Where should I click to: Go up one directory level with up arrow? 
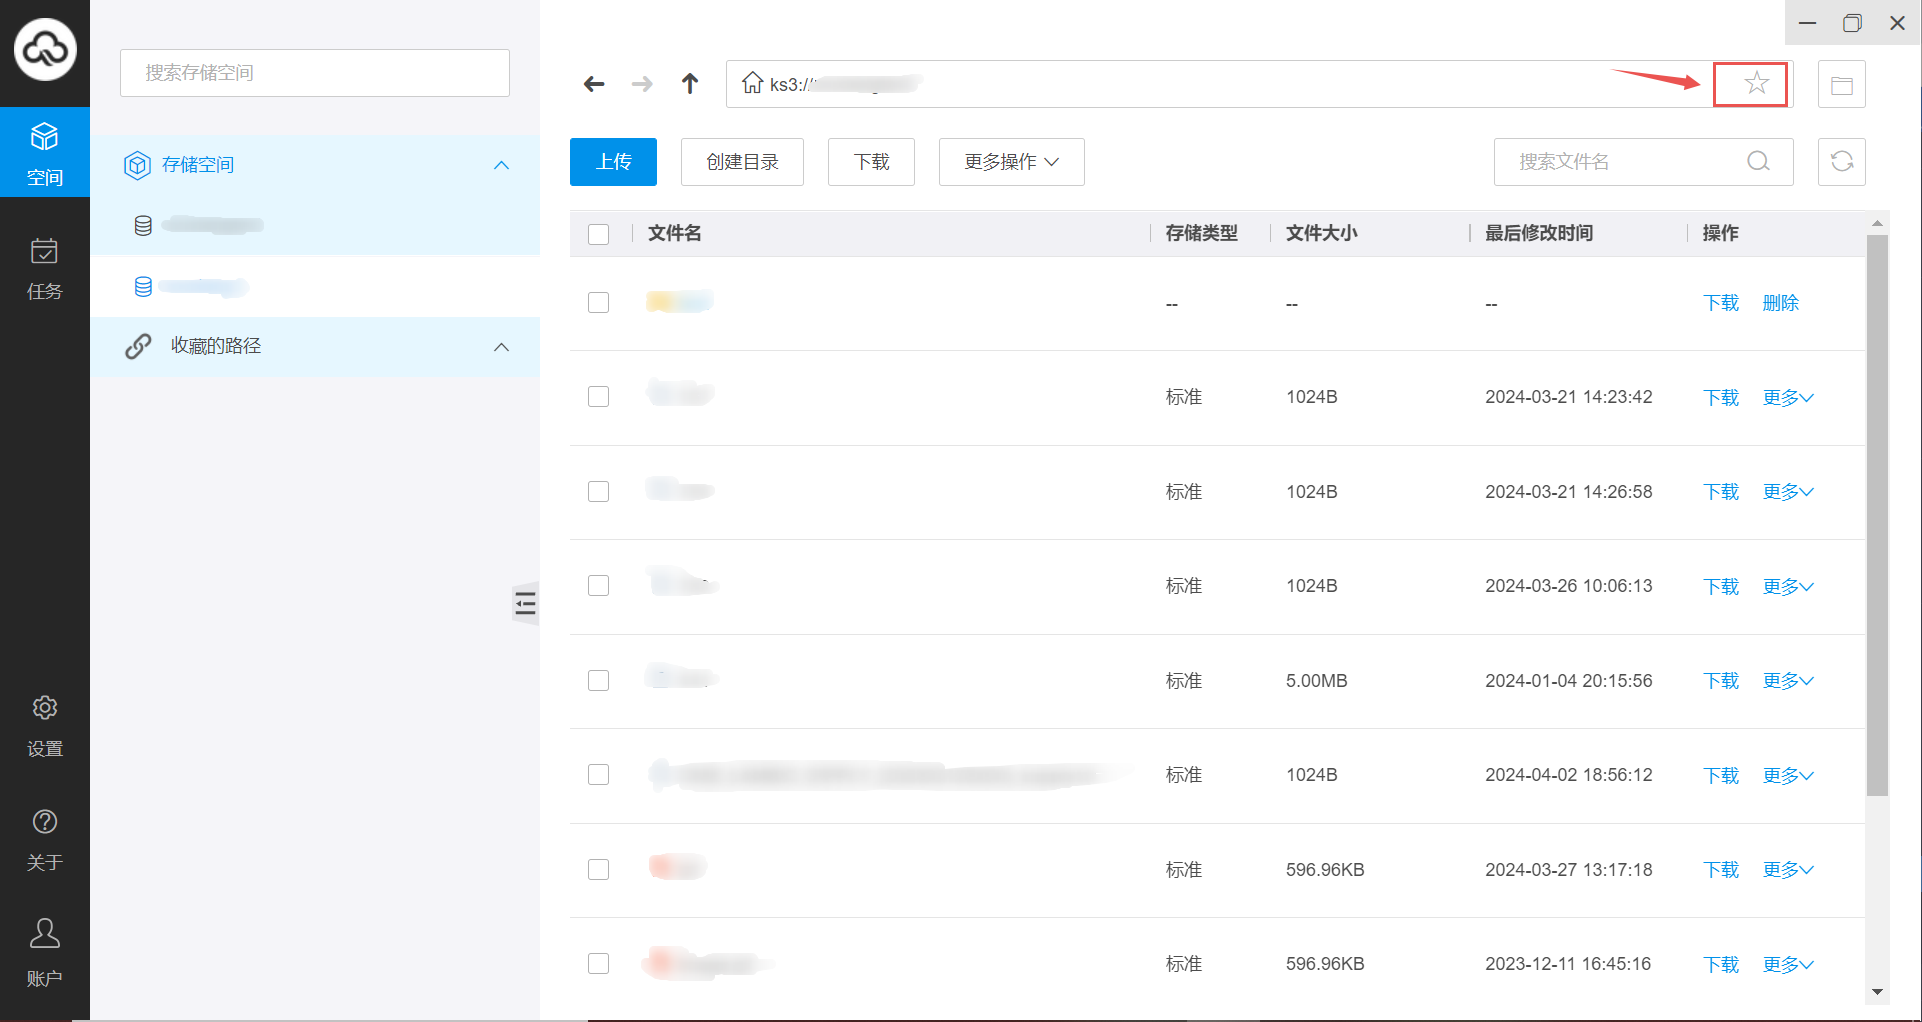(x=690, y=84)
